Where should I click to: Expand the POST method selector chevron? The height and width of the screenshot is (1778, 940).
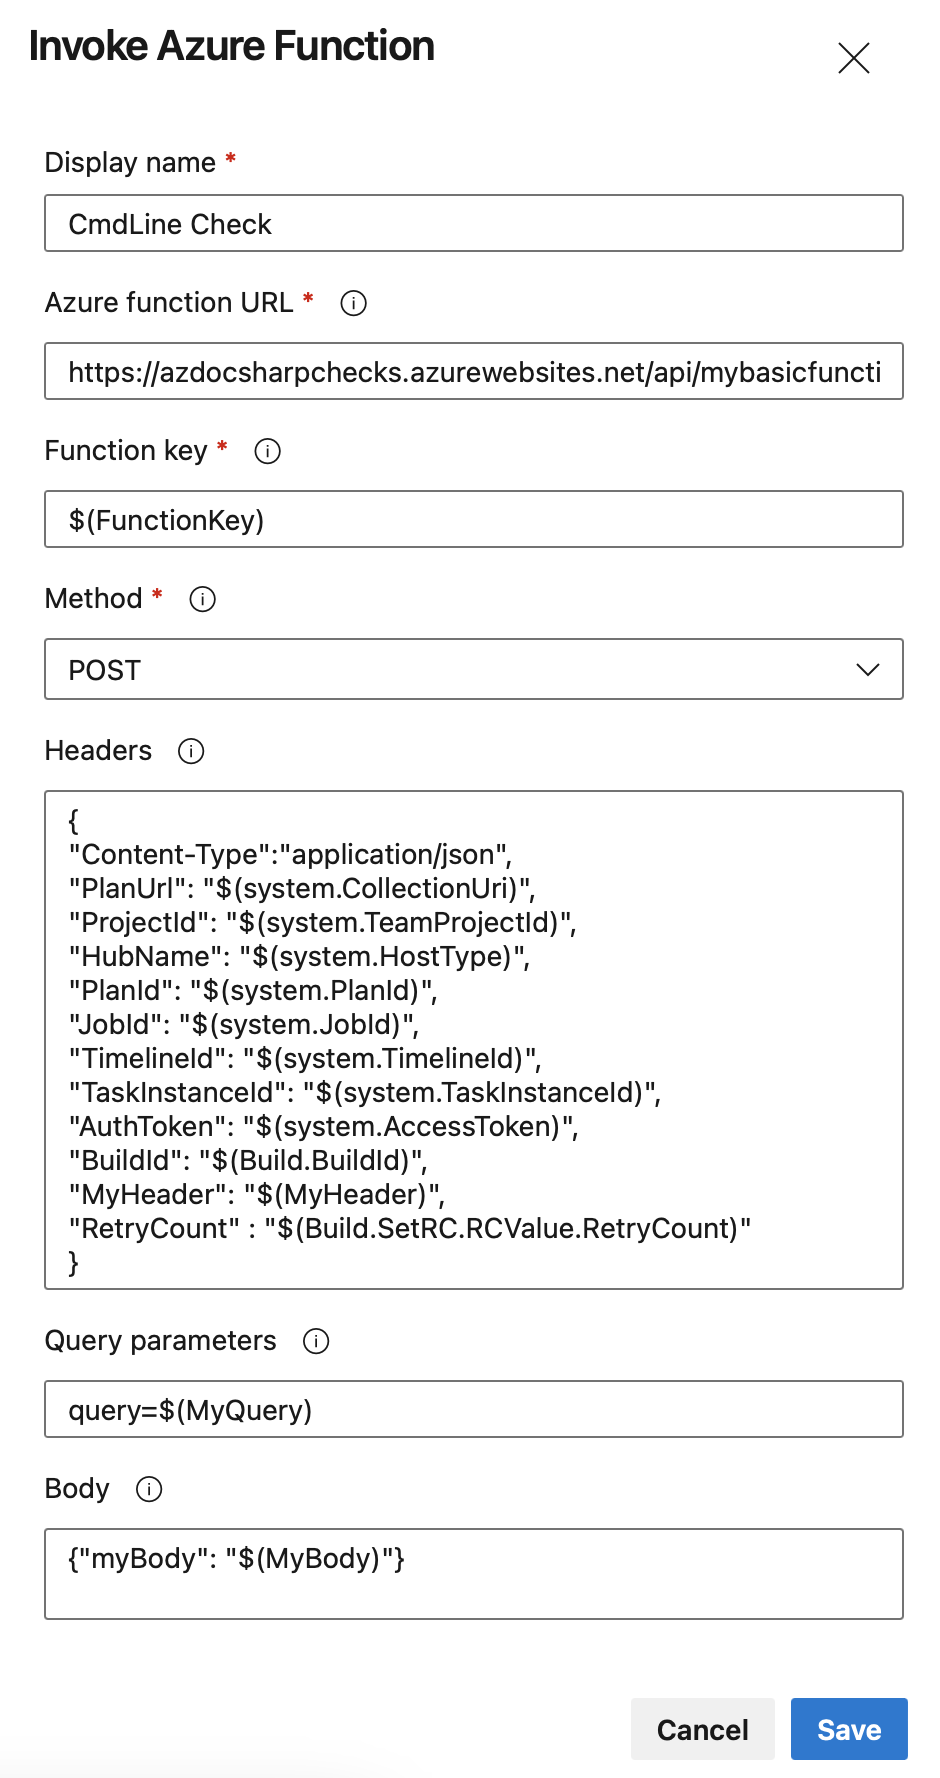click(x=869, y=669)
